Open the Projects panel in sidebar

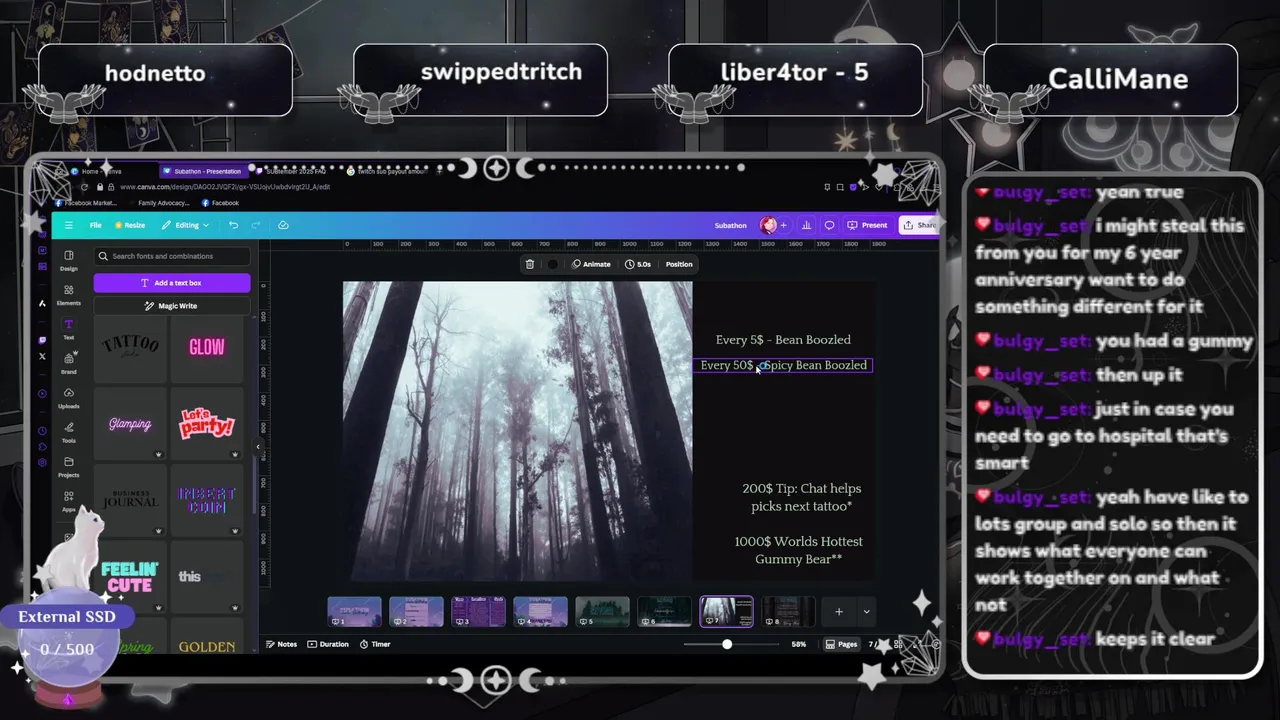click(x=68, y=466)
